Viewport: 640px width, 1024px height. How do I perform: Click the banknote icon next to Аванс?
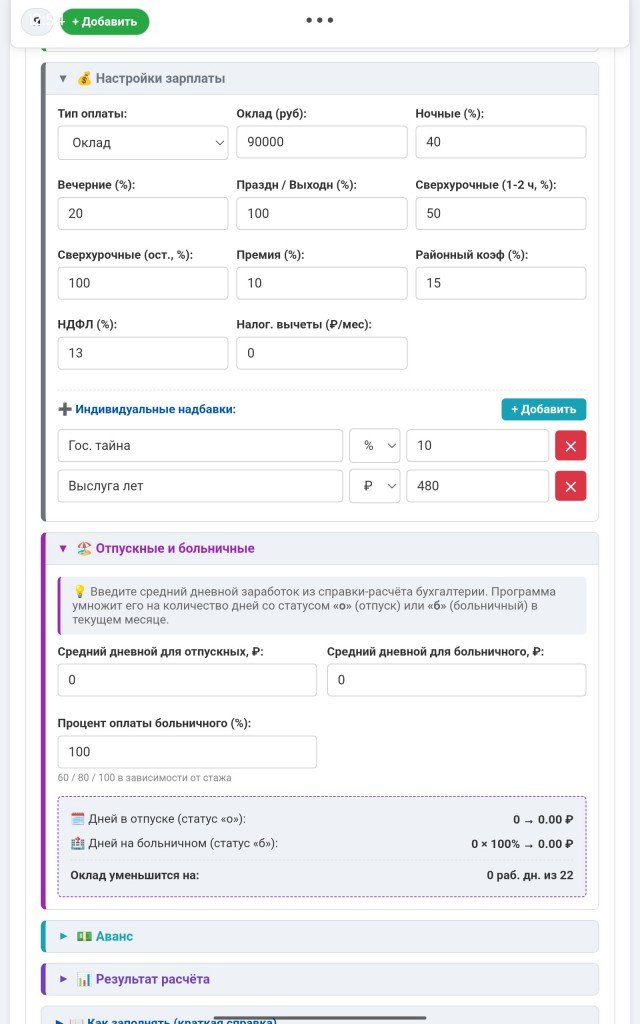pyautogui.click(x=84, y=936)
